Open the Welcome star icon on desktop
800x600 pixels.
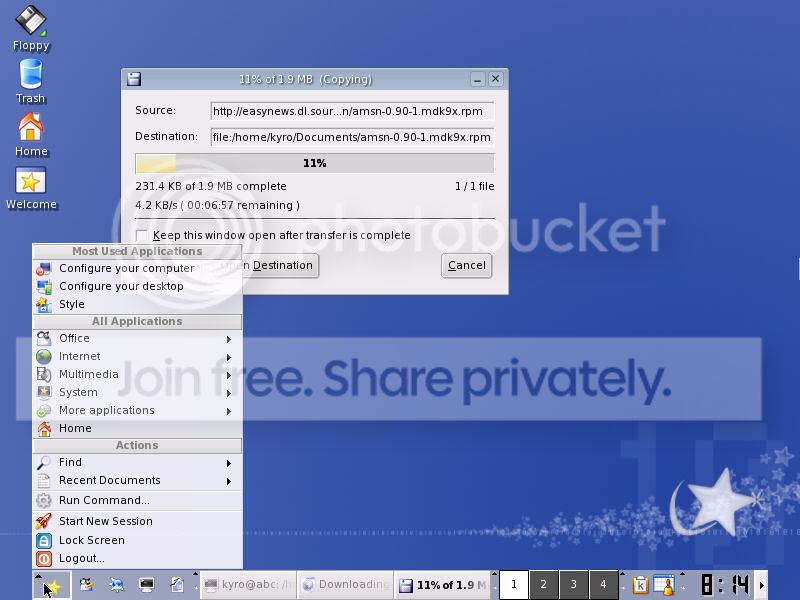(31, 181)
